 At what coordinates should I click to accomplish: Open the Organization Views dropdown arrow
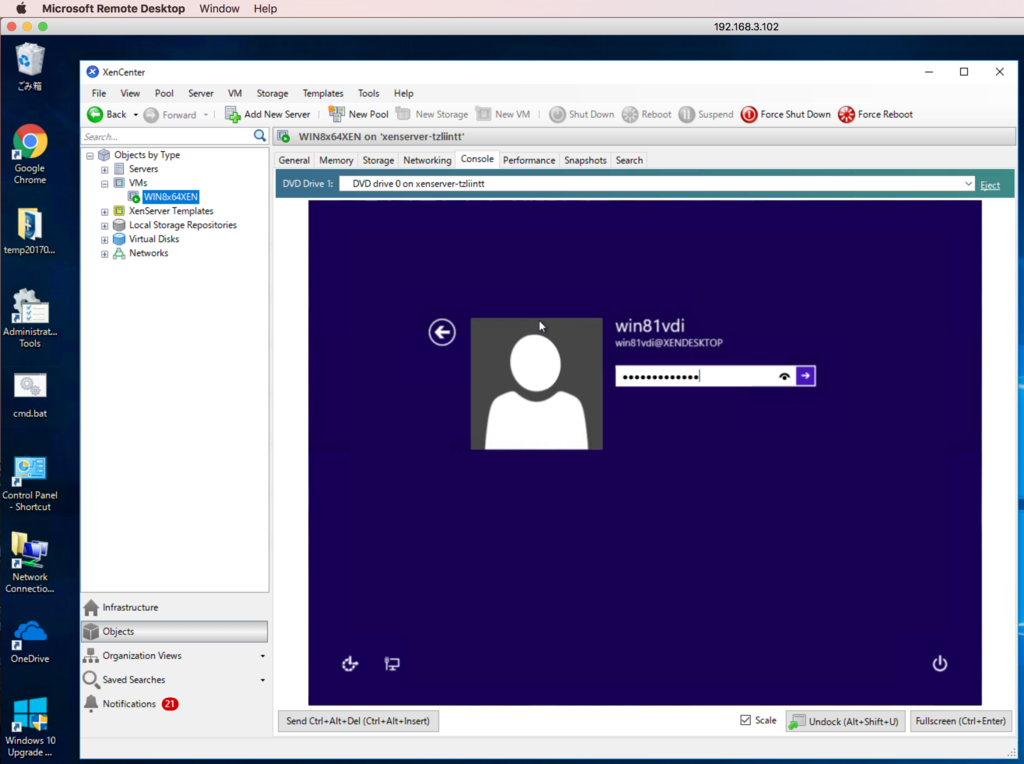coord(263,656)
